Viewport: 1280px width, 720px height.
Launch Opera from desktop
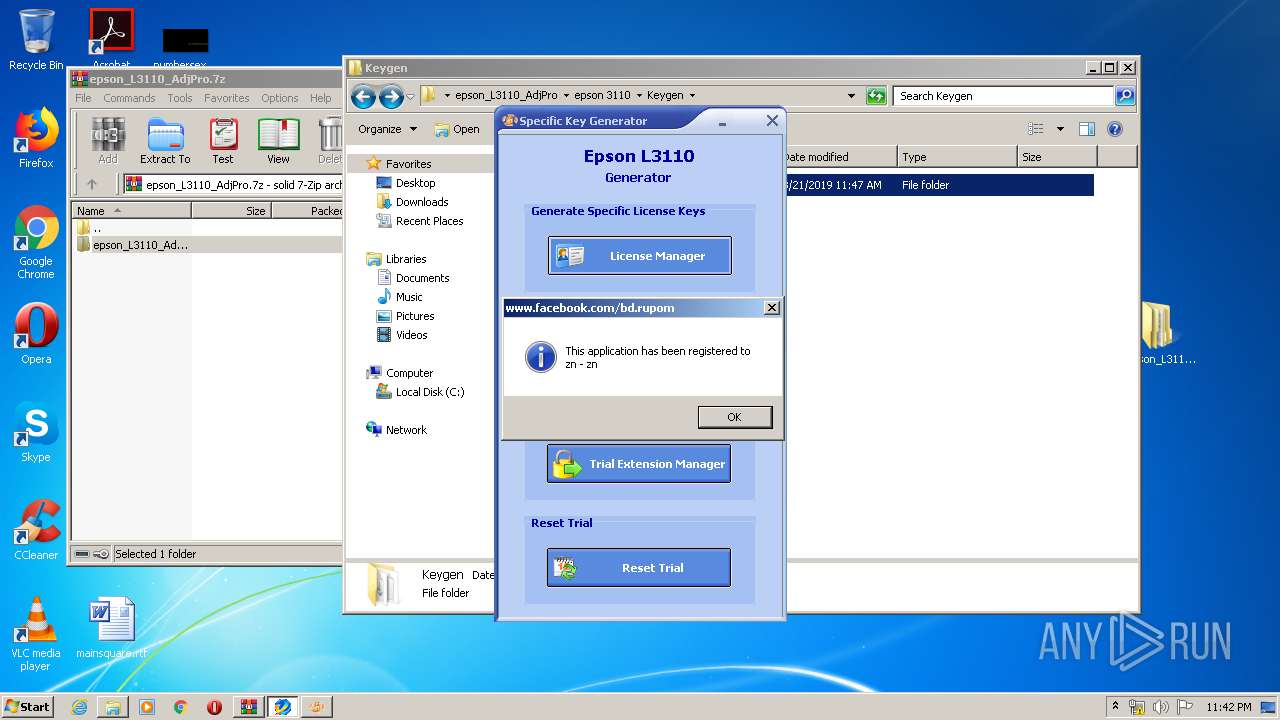point(36,334)
